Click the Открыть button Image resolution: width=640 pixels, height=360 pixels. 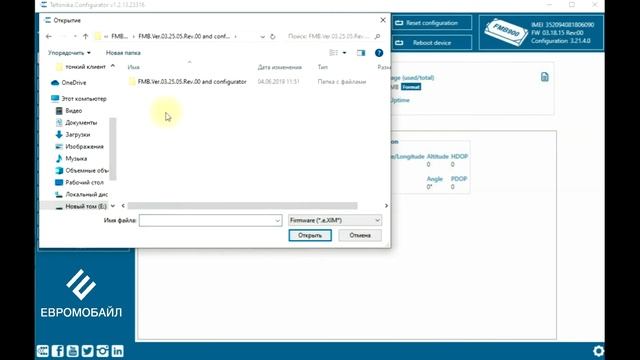(310, 235)
